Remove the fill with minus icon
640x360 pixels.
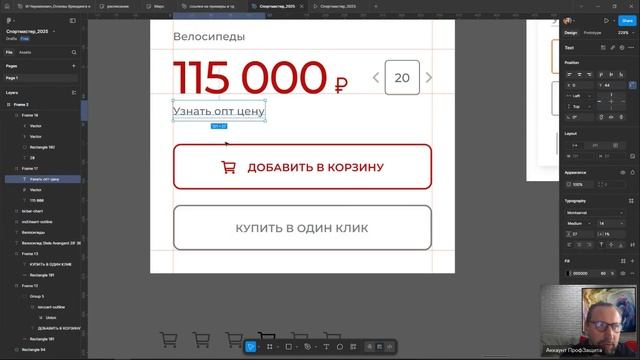click(632, 273)
